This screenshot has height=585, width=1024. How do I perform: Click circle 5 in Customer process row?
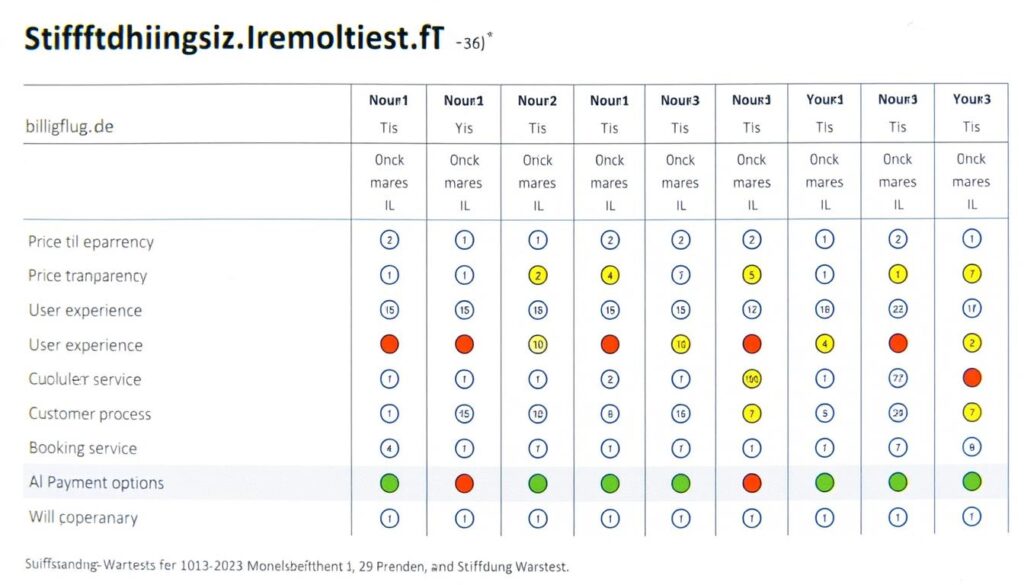coord(824,413)
